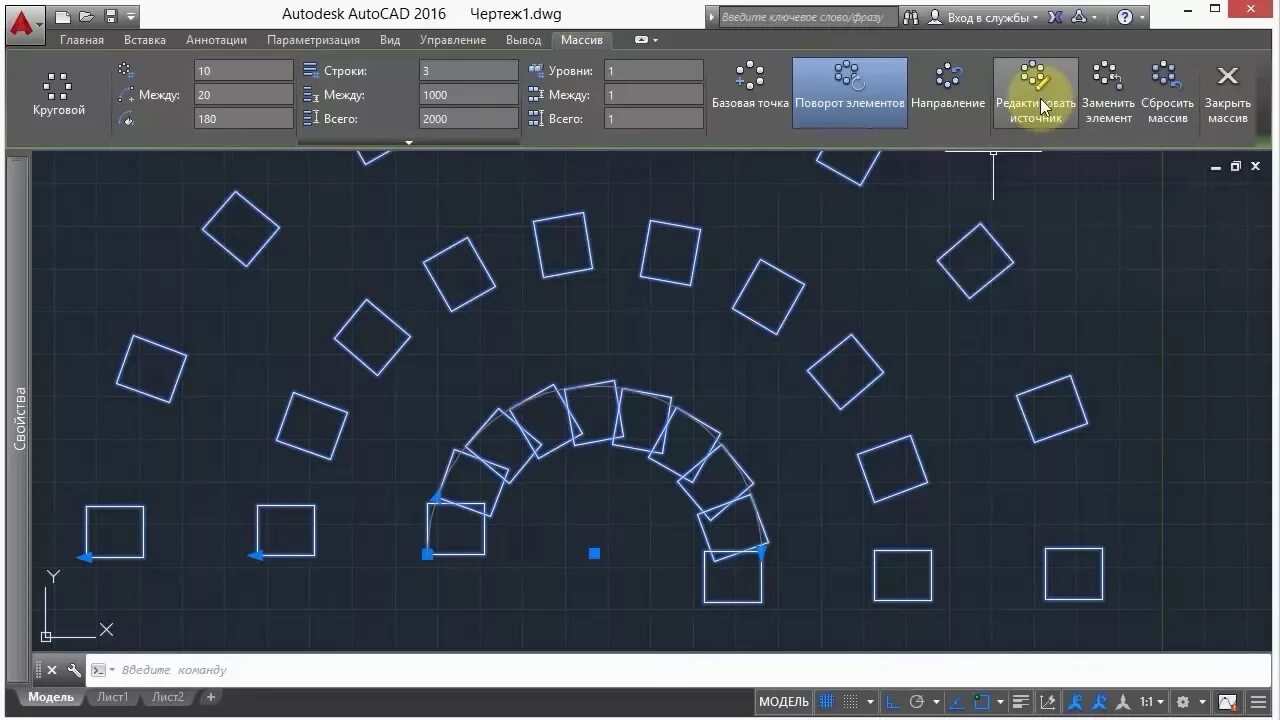Toggle the Направление array direction

pyautogui.click(x=948, y=87)
